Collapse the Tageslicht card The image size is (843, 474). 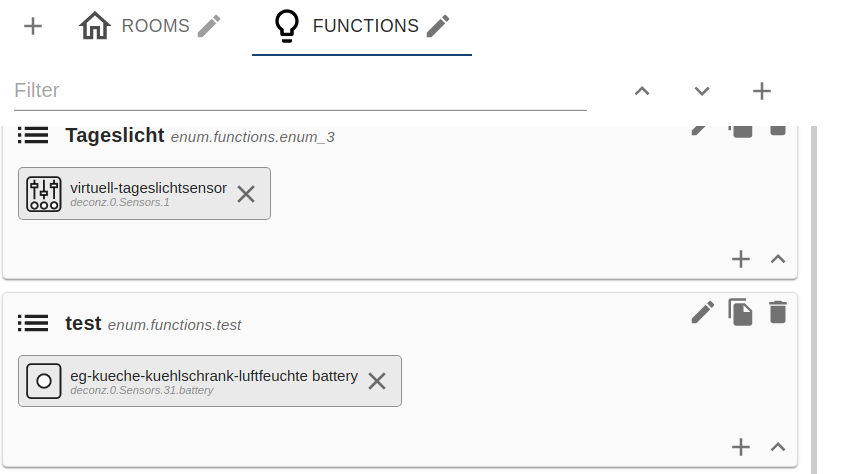pos(778,259)
